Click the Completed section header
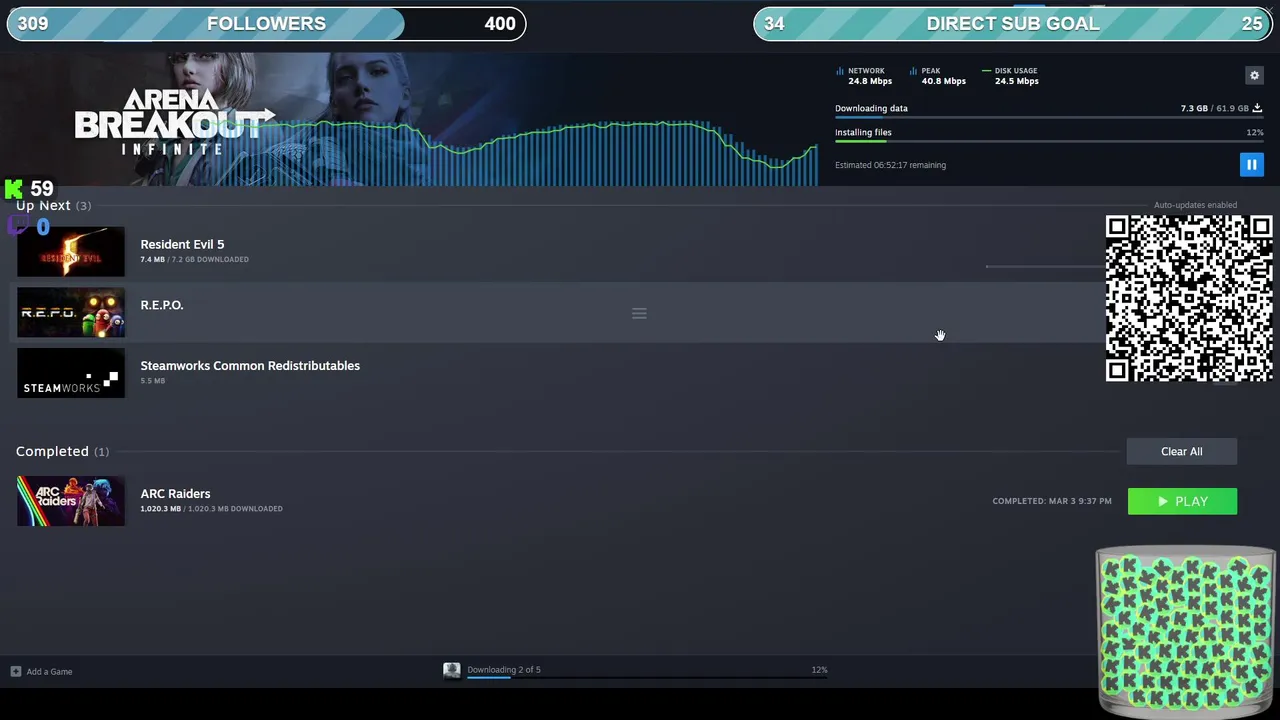 62,451
